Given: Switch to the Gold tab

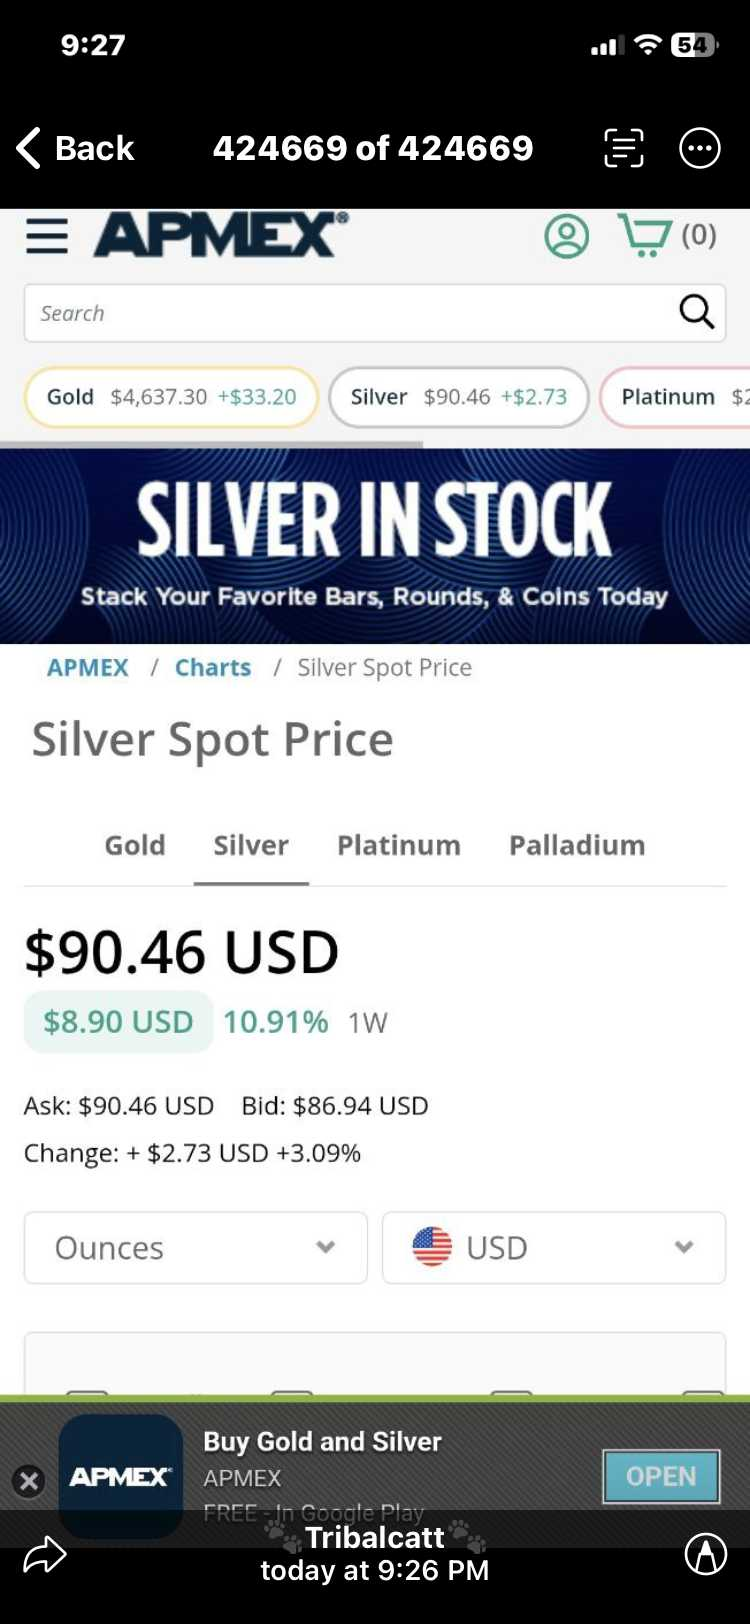Looking at the screenshot, I should click(135, 846).
